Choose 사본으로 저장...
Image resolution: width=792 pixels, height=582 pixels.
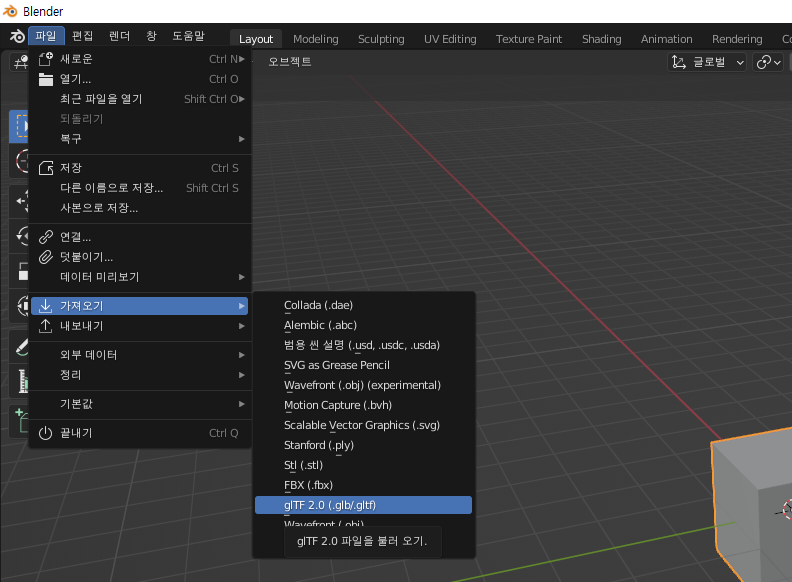(140, 208)
